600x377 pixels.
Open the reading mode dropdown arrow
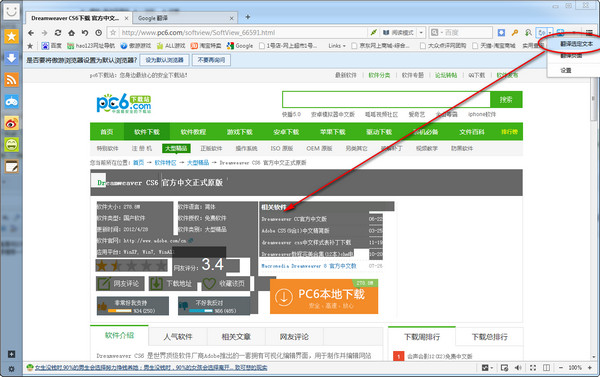[x=421, y=33]
